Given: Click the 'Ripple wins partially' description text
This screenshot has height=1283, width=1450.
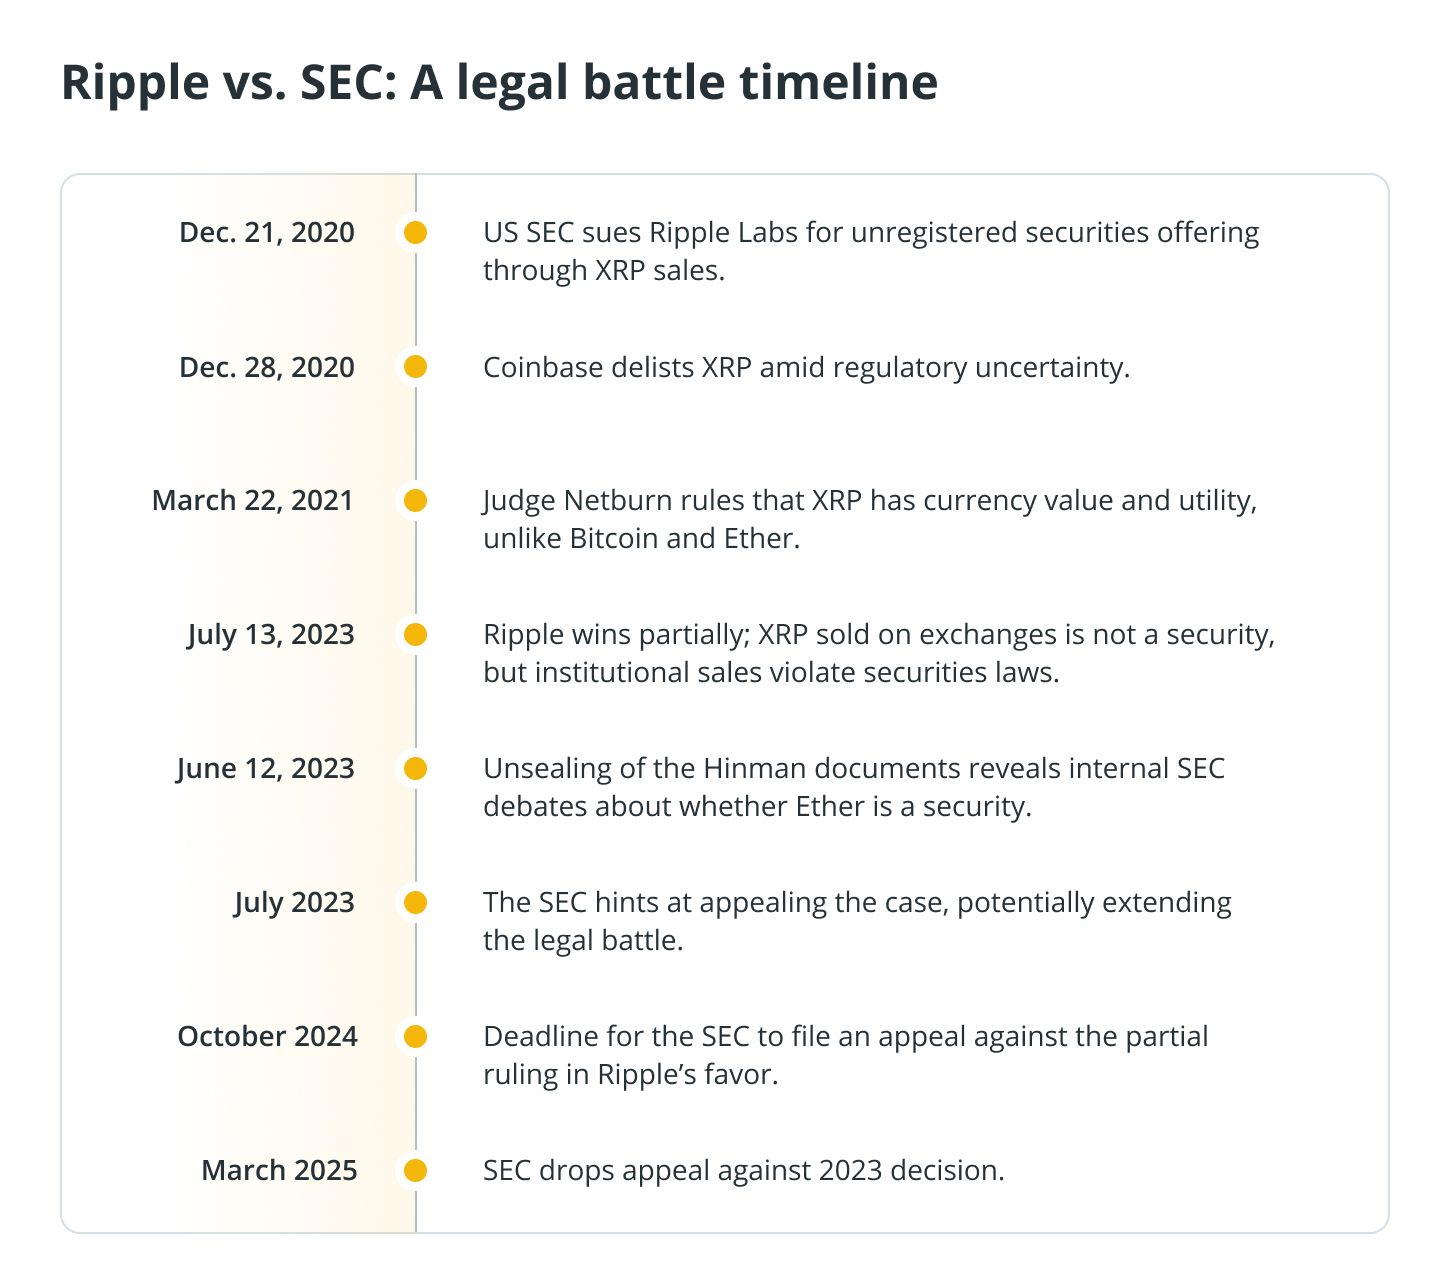Looking at the screenshot, I should tap(878, 653).
